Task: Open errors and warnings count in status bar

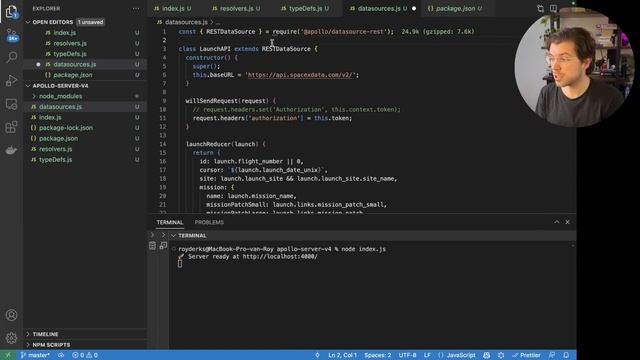Action: click(85, 355)
